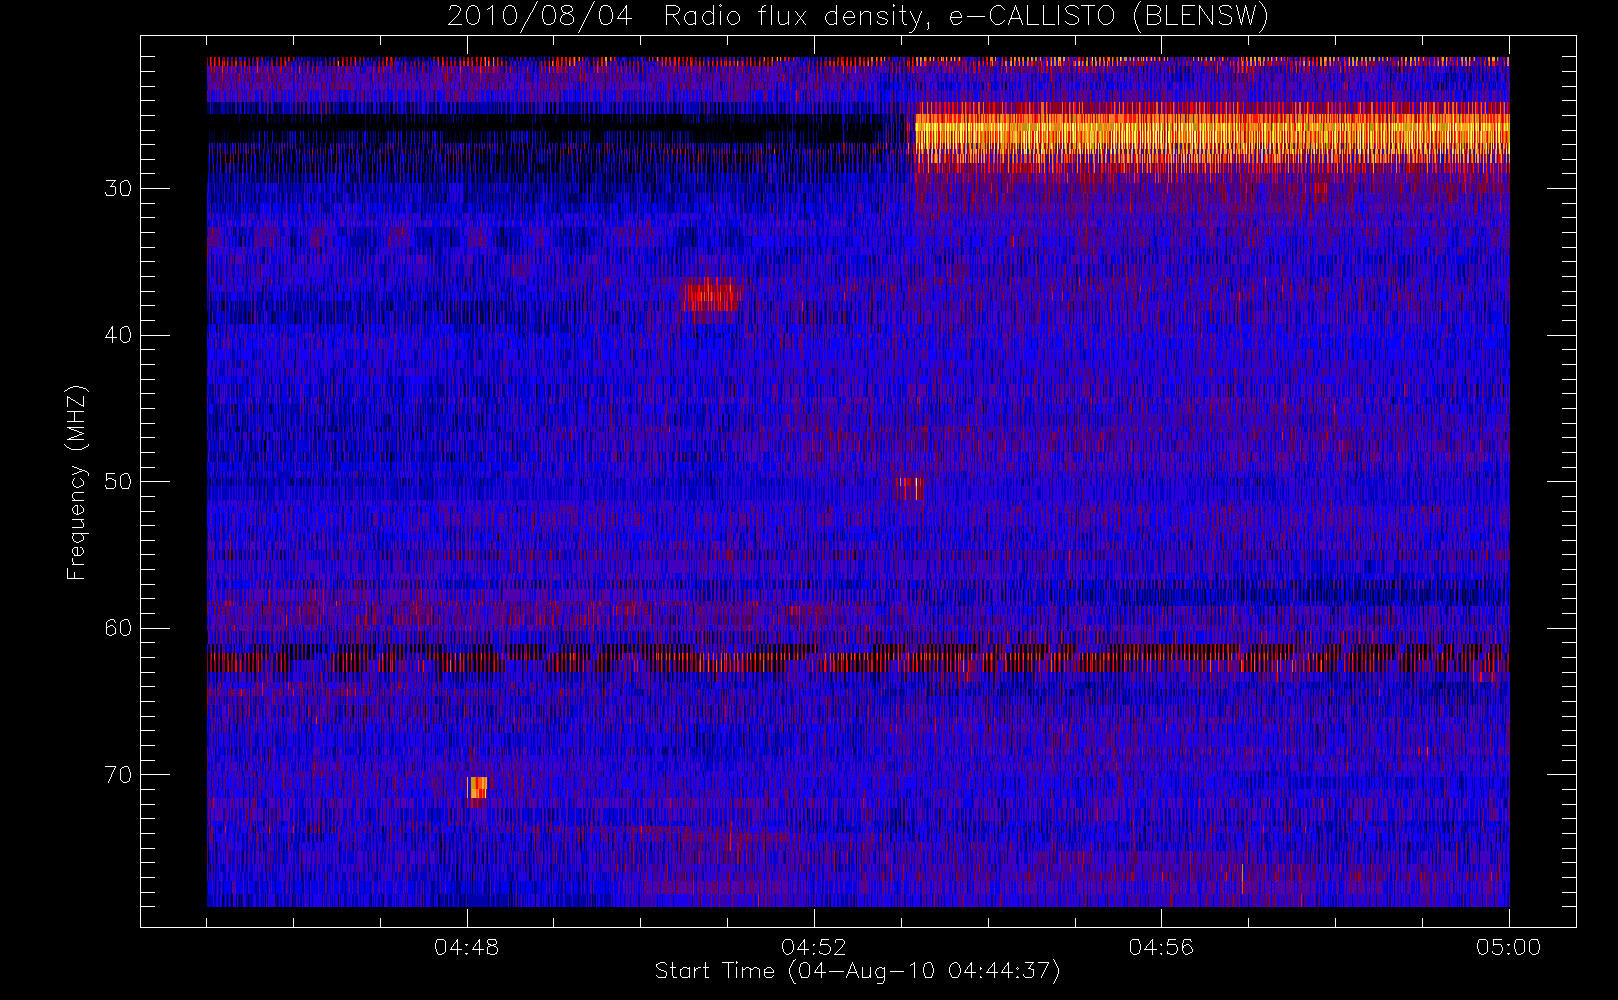Click the "Frequency (MHZ)" axis label

(77, 482)
